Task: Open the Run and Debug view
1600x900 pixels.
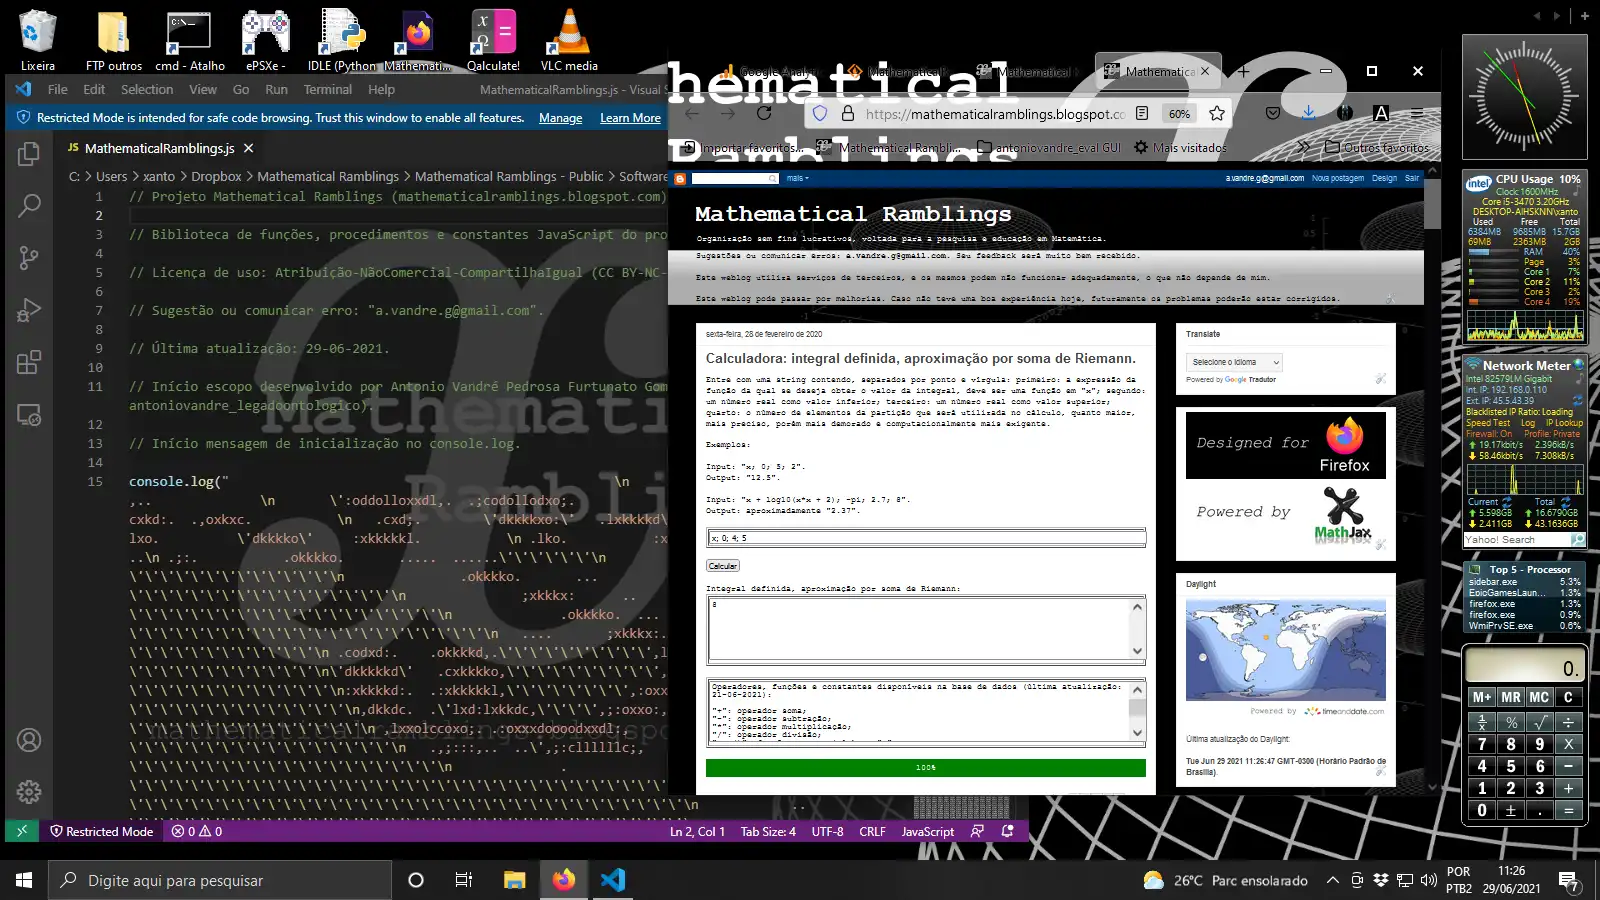Action: (29, 310)
